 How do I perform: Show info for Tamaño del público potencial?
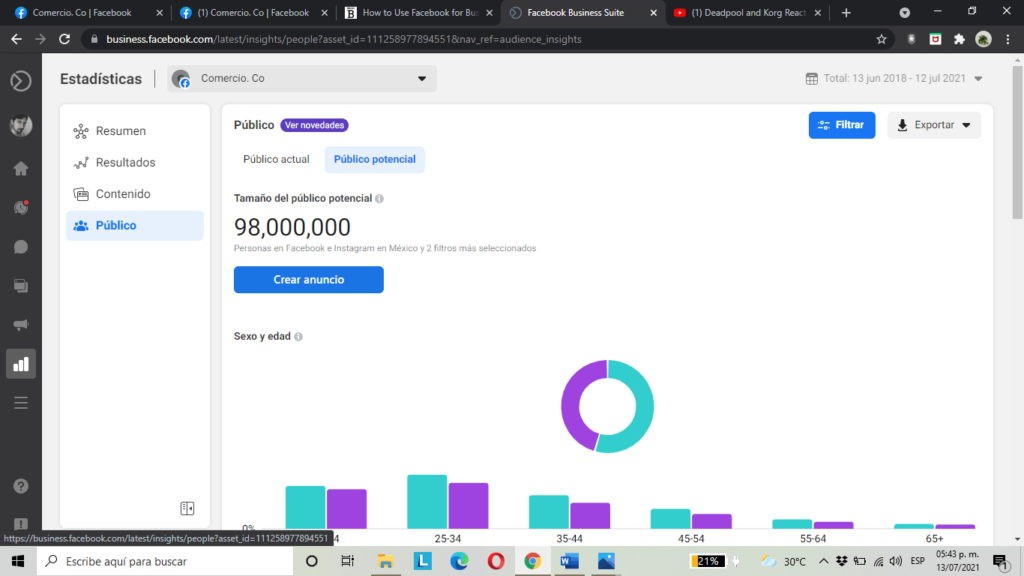coord(379,199)
